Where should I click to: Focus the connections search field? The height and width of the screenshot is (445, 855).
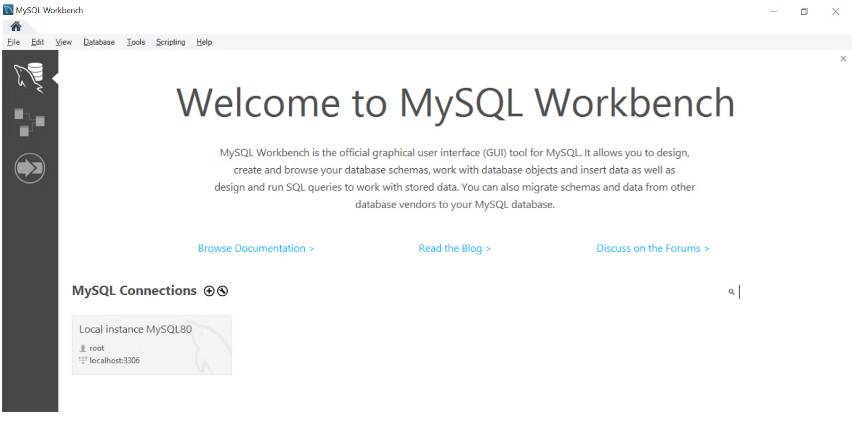point(785,292)
